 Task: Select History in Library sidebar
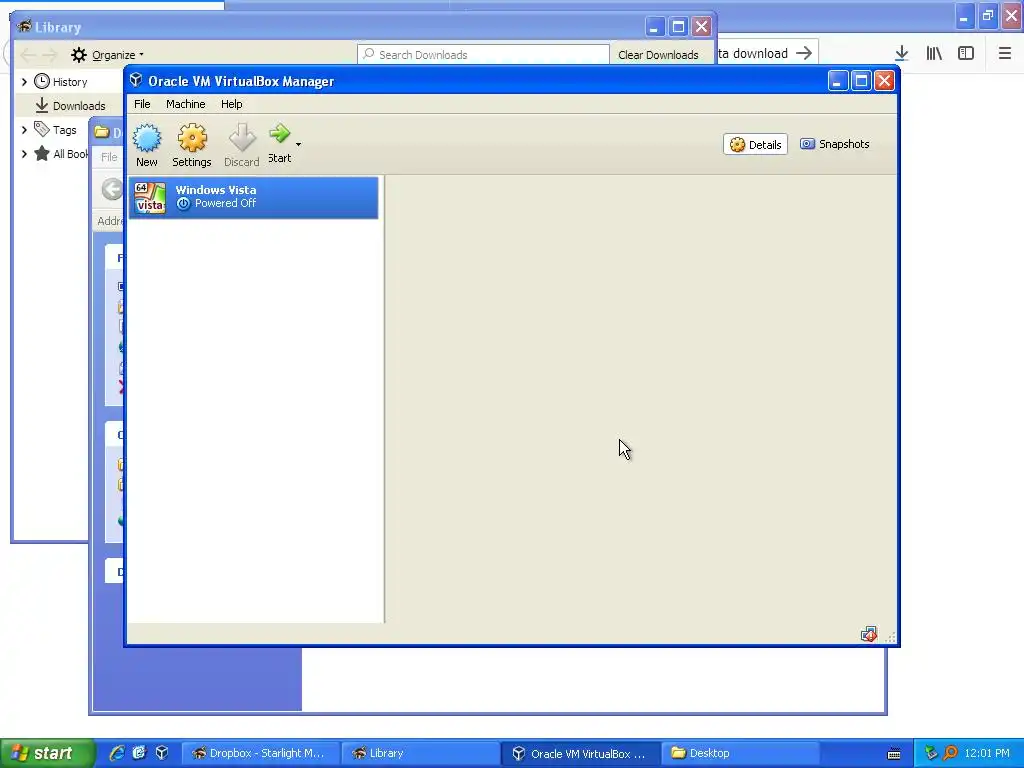61,82
